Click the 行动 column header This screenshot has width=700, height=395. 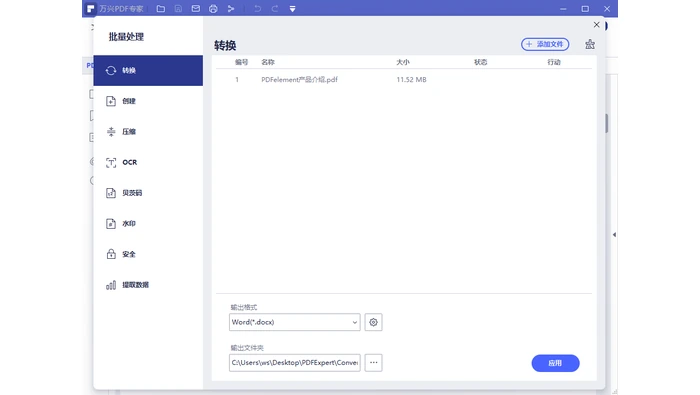point(554,62)
